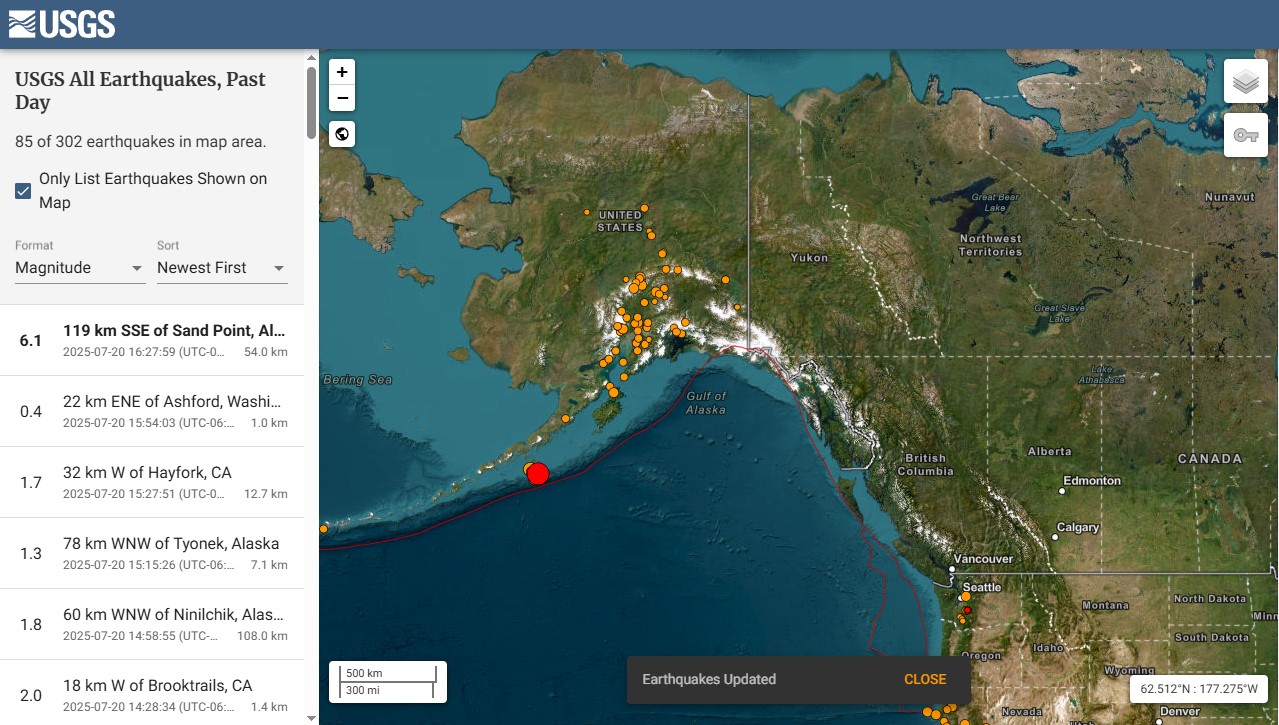Click the Gulf of Alaska label
The image size is (1279, 725).
coord(706,403)
